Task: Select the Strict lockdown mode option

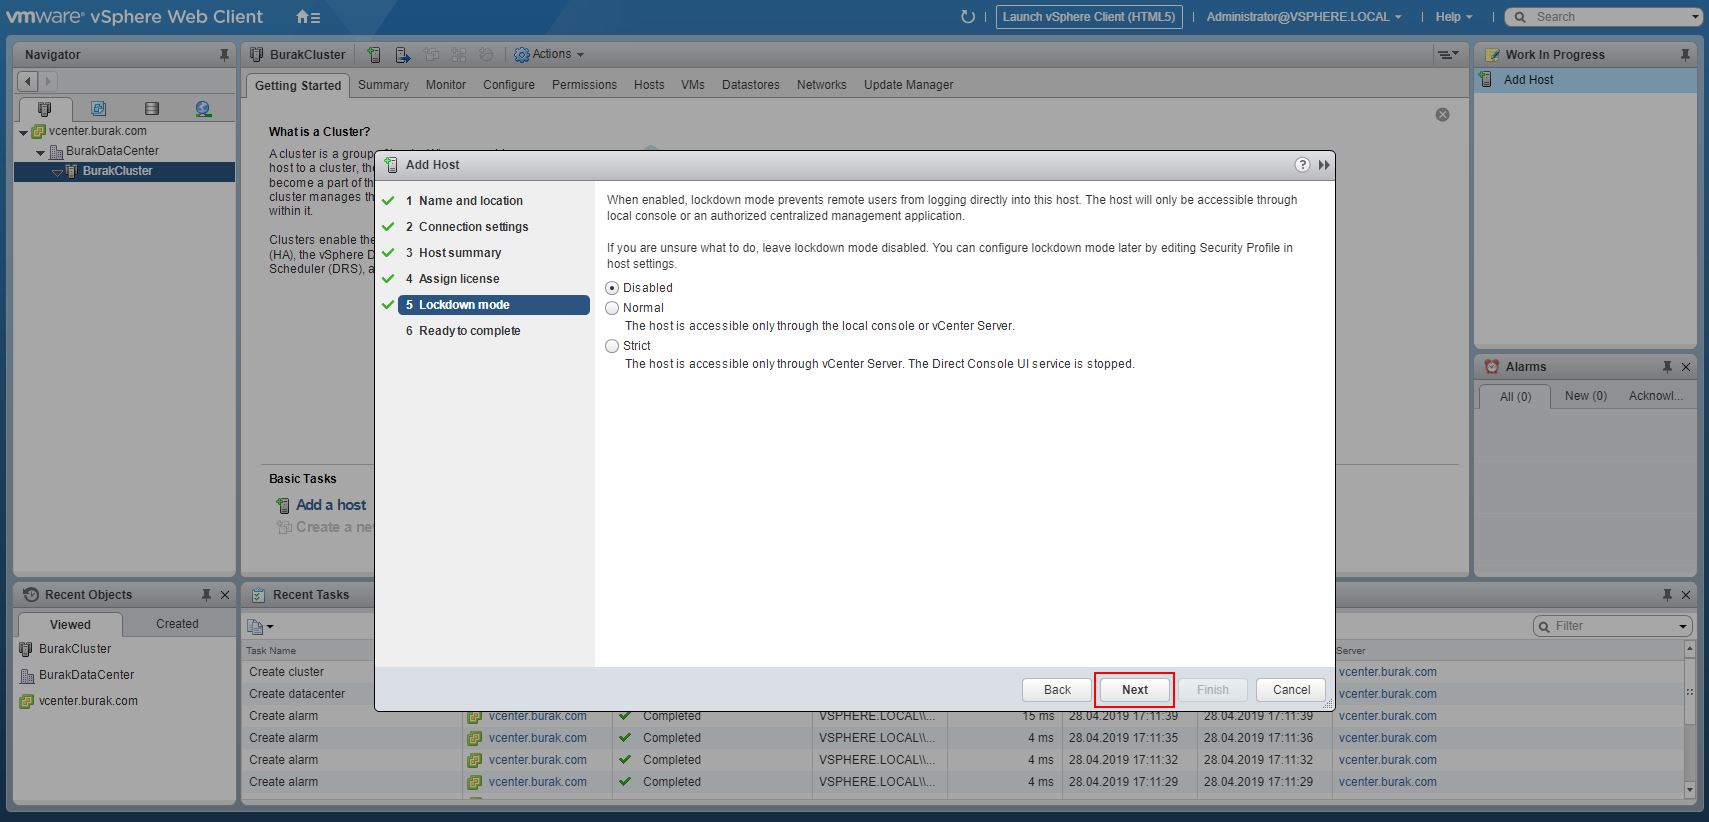Action: click(612, 346)
